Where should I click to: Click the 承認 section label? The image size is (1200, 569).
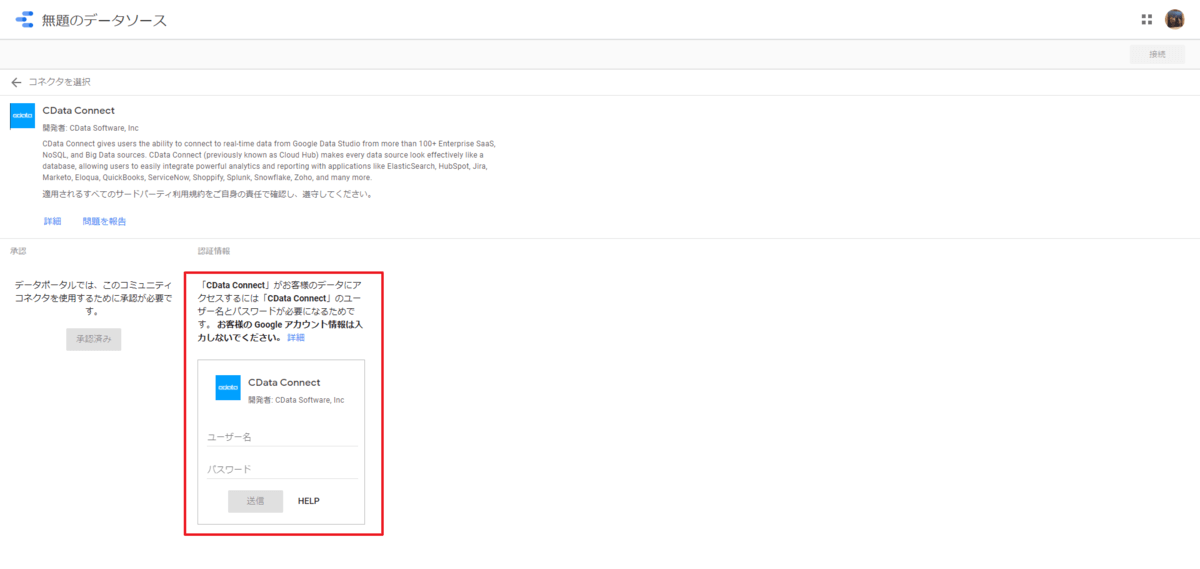(18, 251)
